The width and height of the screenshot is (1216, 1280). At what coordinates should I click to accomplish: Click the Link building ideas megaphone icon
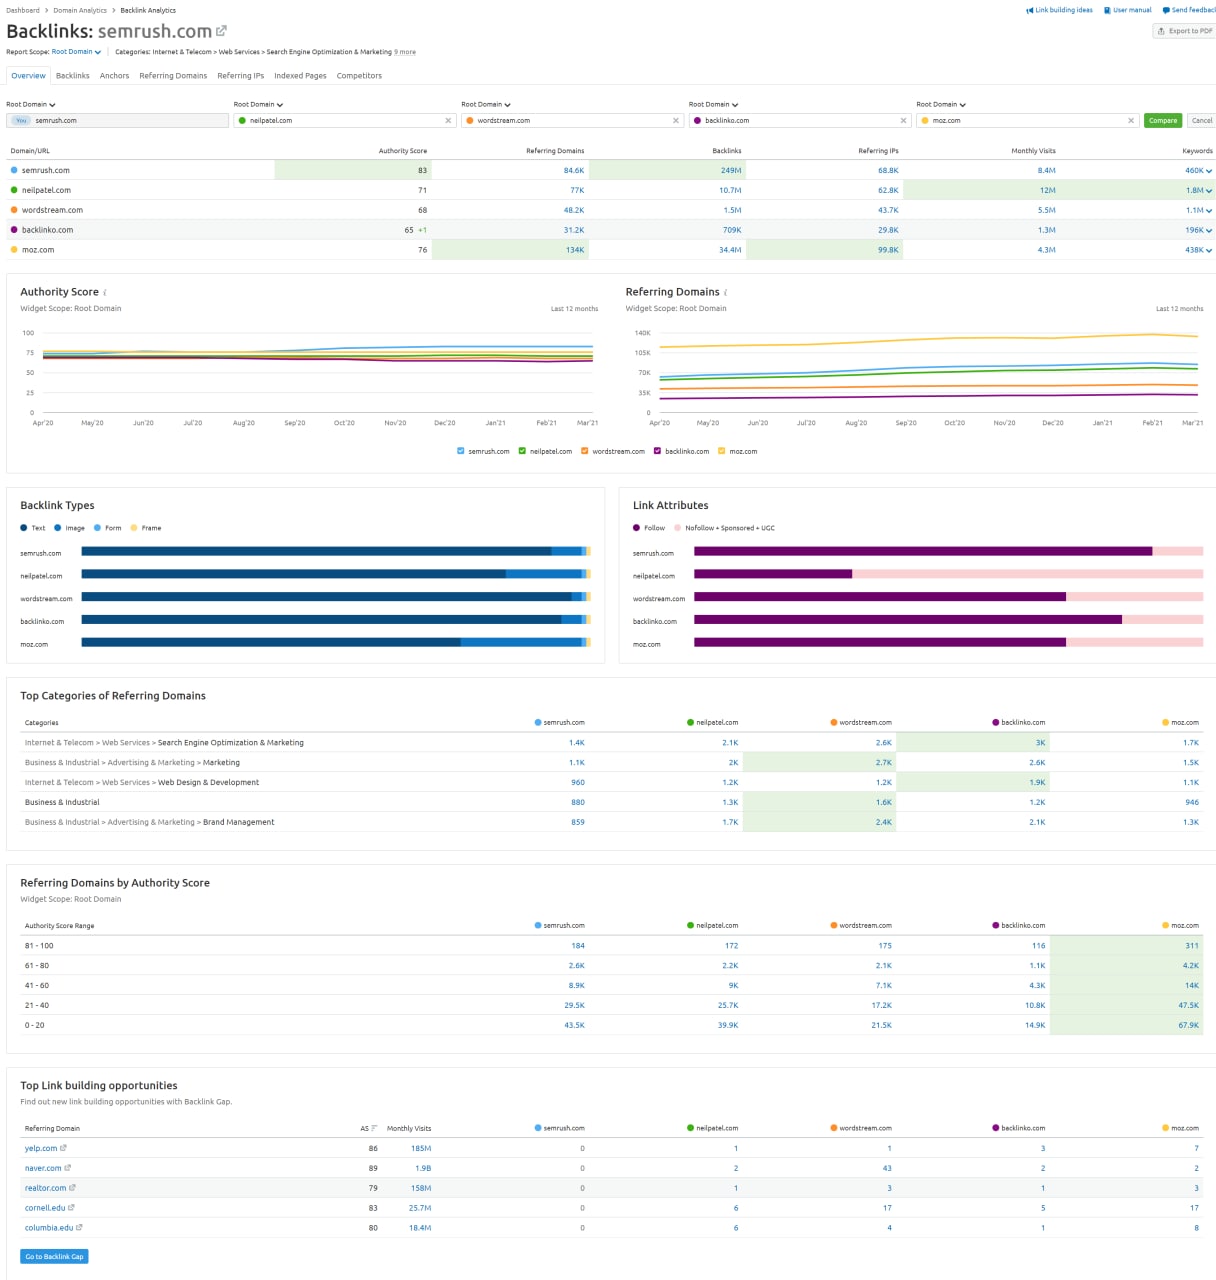[1030, 10]
